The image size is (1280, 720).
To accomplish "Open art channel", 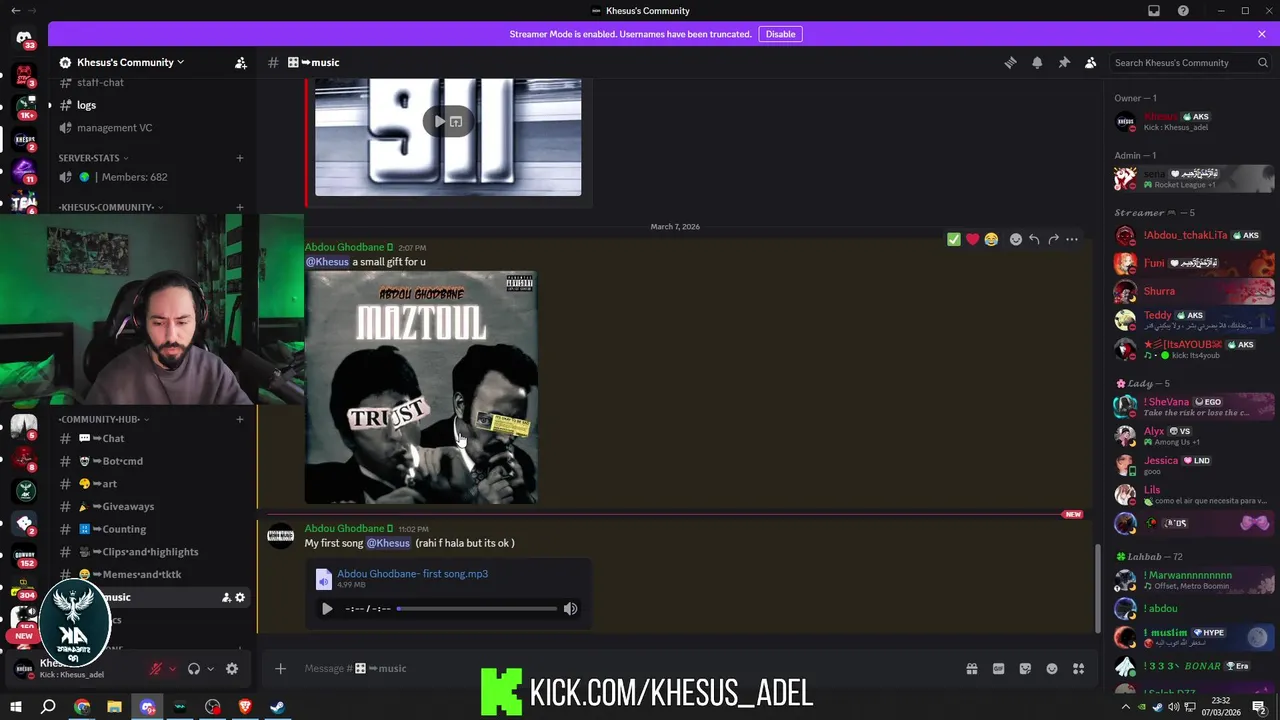I will pyautogui.click(x=154, y=484).
